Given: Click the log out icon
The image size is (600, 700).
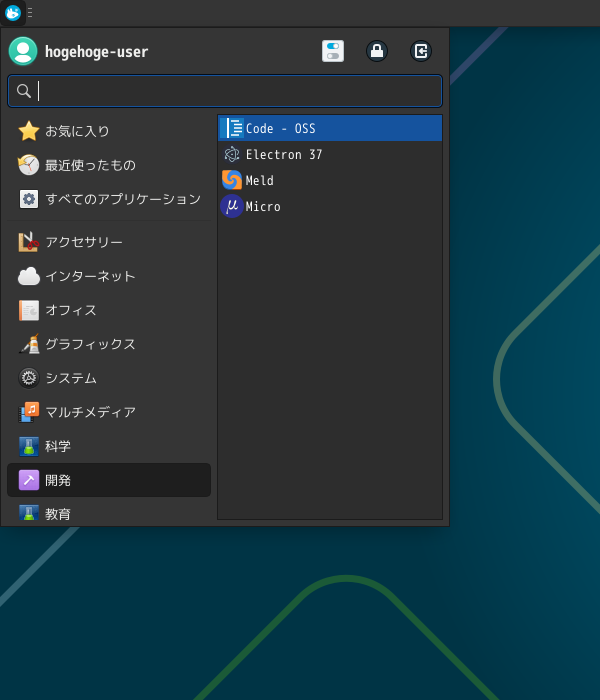Looking at the screenshot, I should click(x=421, y=51).
